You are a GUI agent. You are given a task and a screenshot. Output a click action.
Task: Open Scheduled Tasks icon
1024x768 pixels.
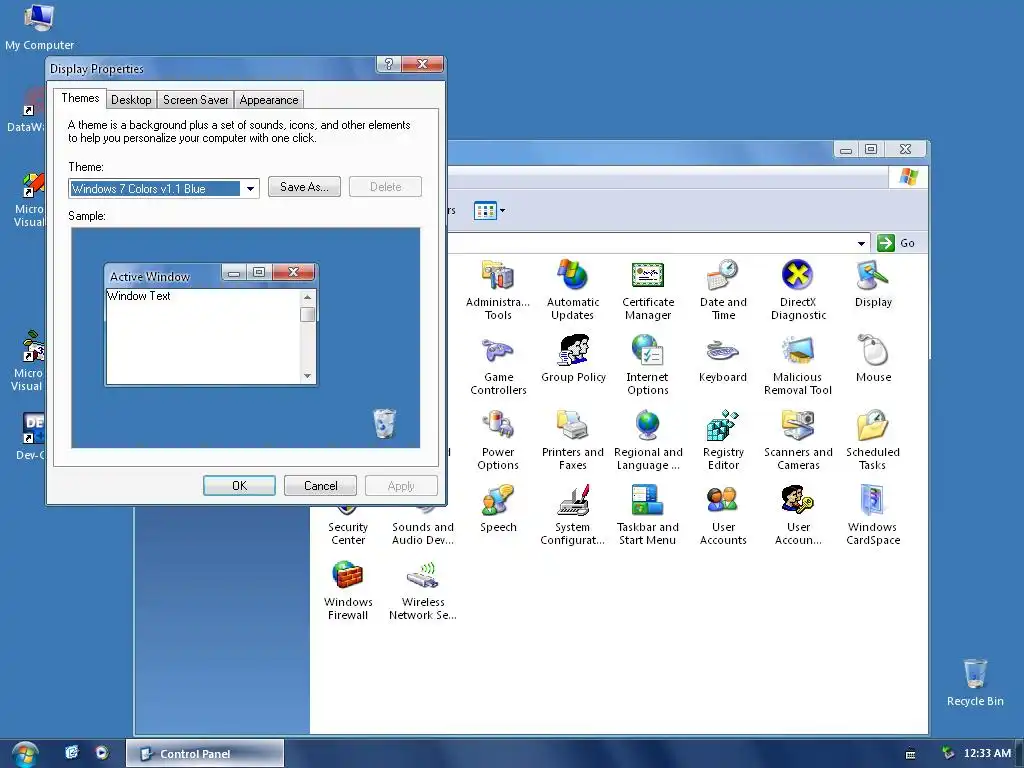pyautogui.click(x=873, y=440)
